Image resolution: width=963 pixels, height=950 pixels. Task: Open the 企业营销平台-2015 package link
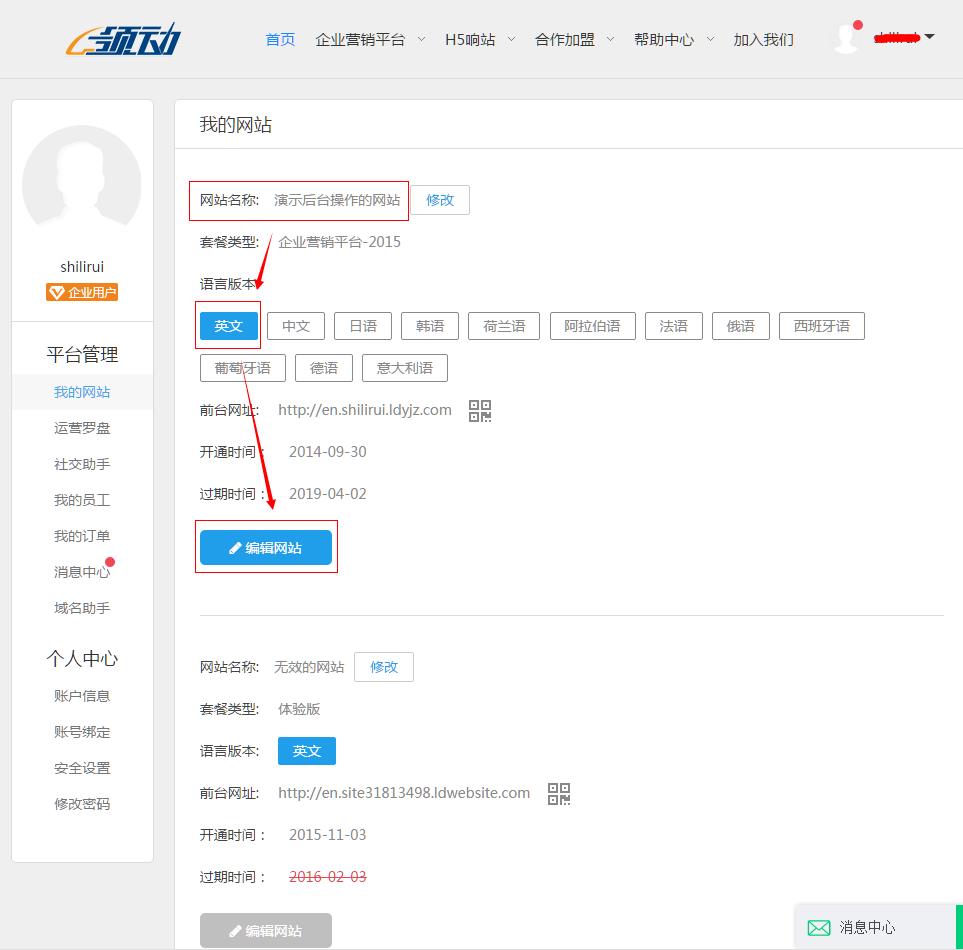(339, 241)
